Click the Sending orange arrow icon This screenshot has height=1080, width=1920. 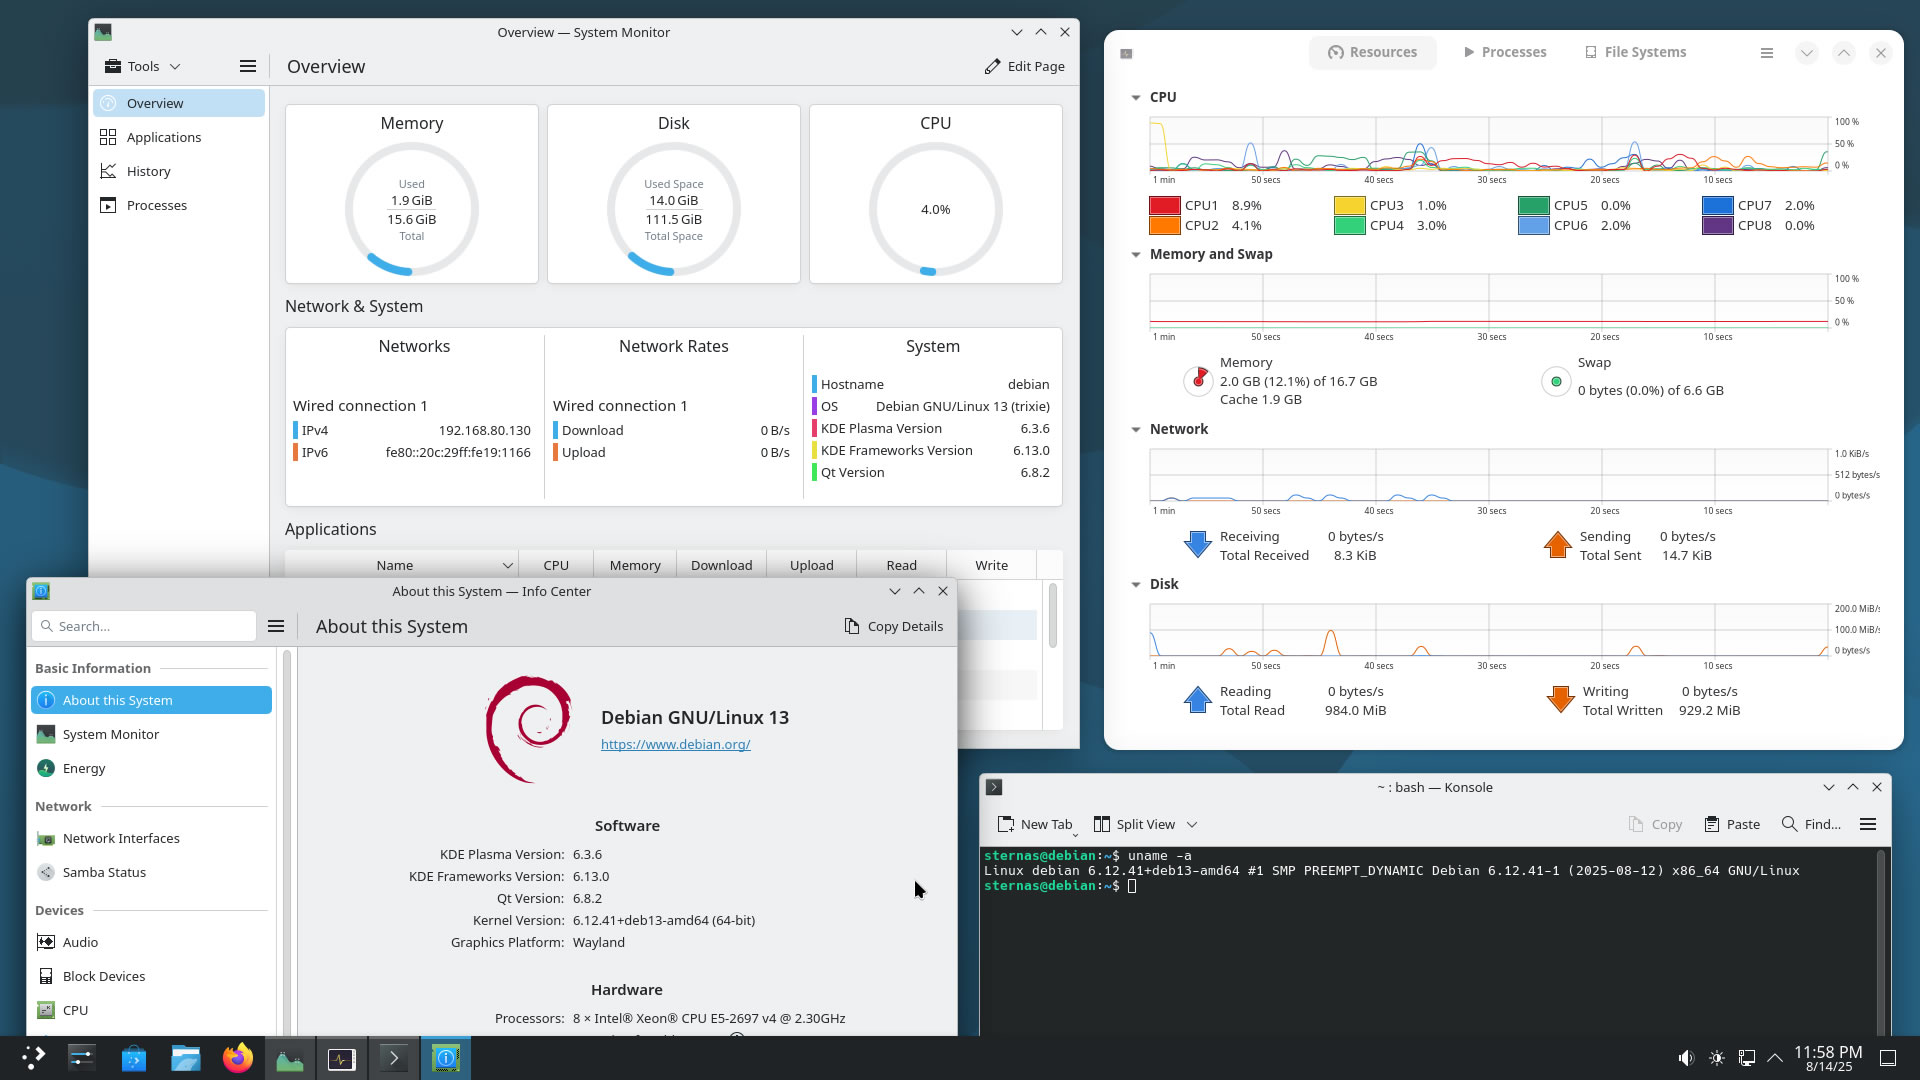click(x=1557, y=544)
